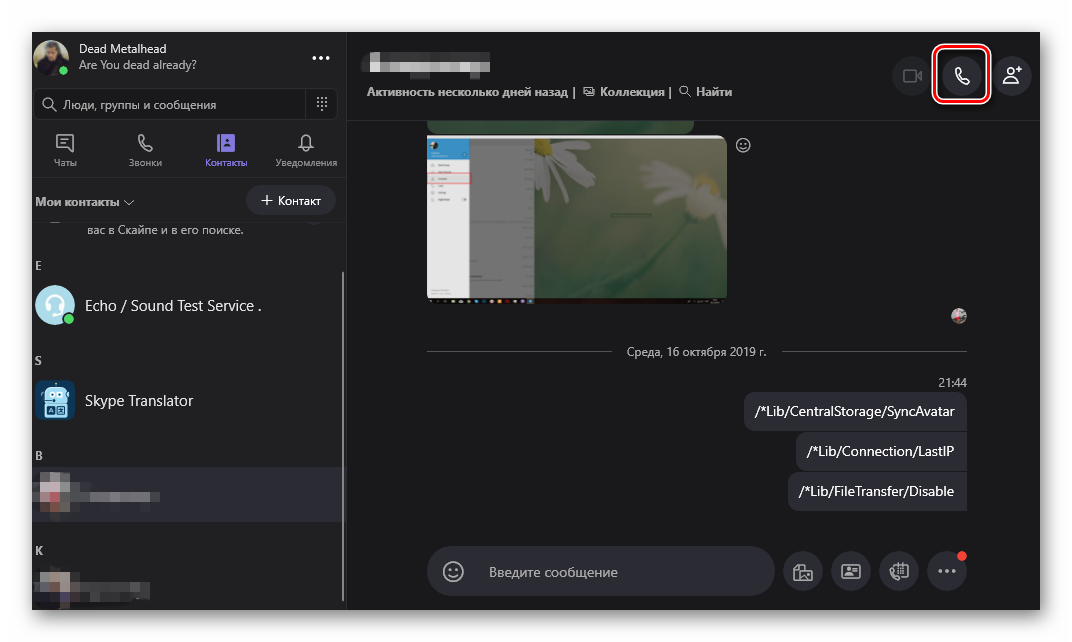This screenshot has height=642, width=1072.
Task: Open the dial pad grid icon
Action: [322, 104]
